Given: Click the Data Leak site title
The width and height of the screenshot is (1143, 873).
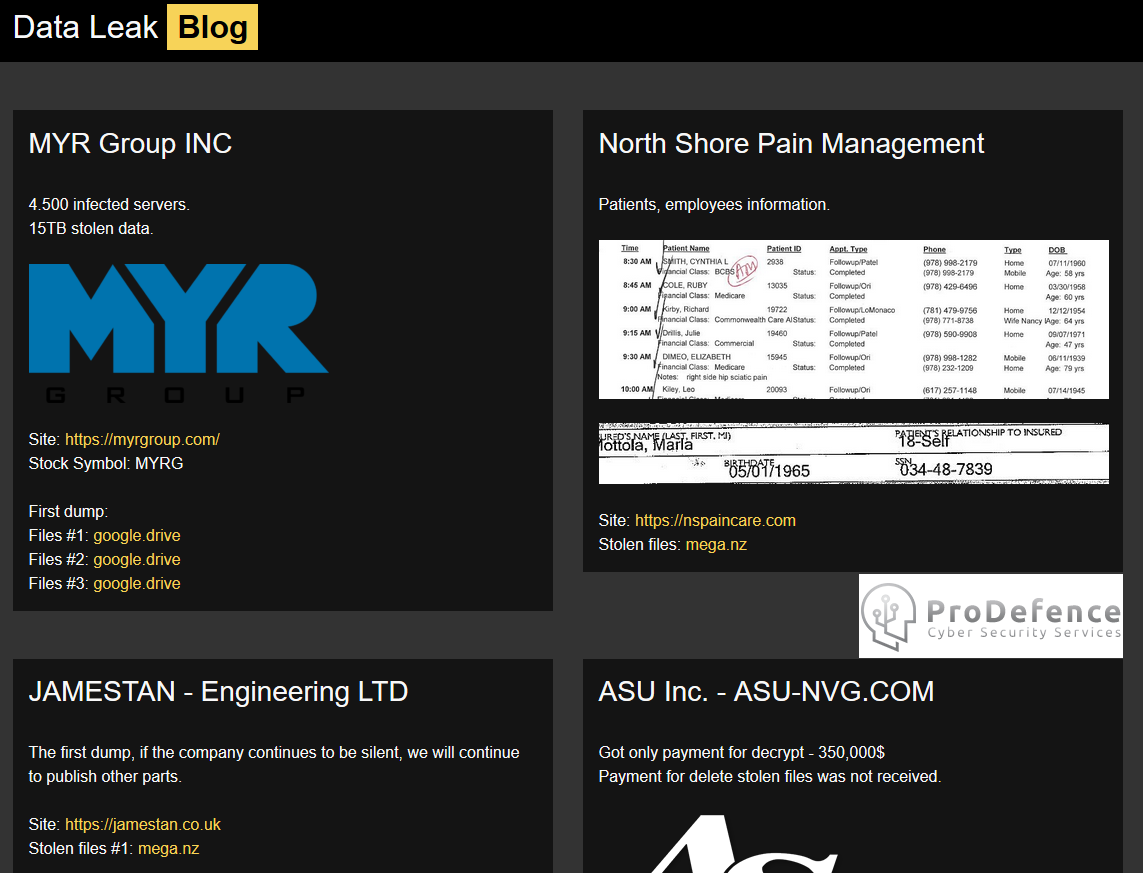Looking at the screenshot, I should (85, 27).
